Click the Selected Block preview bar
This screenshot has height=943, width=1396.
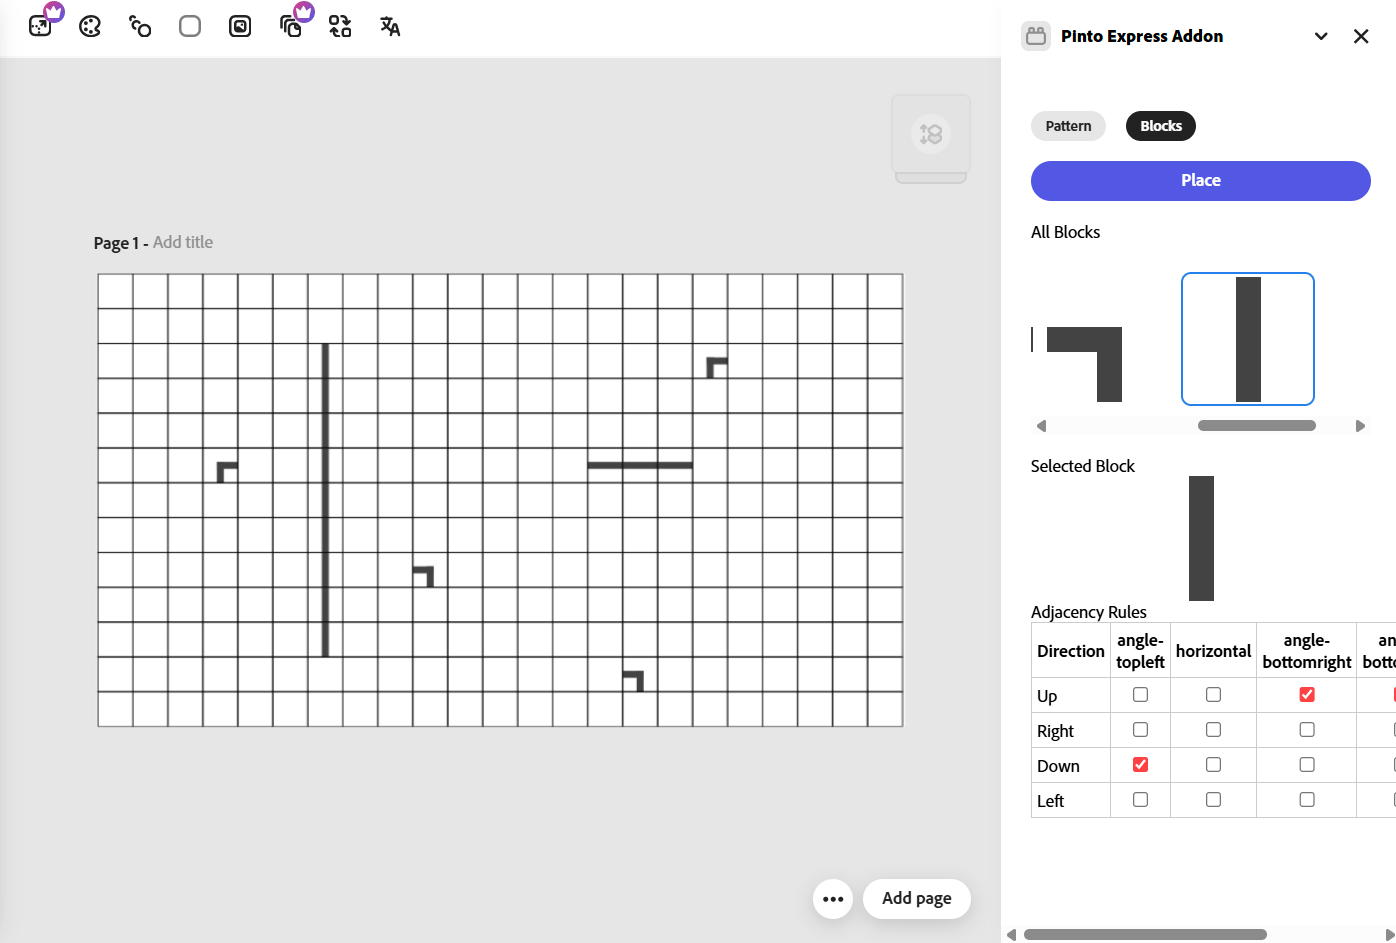click(x=1201, y=538)
